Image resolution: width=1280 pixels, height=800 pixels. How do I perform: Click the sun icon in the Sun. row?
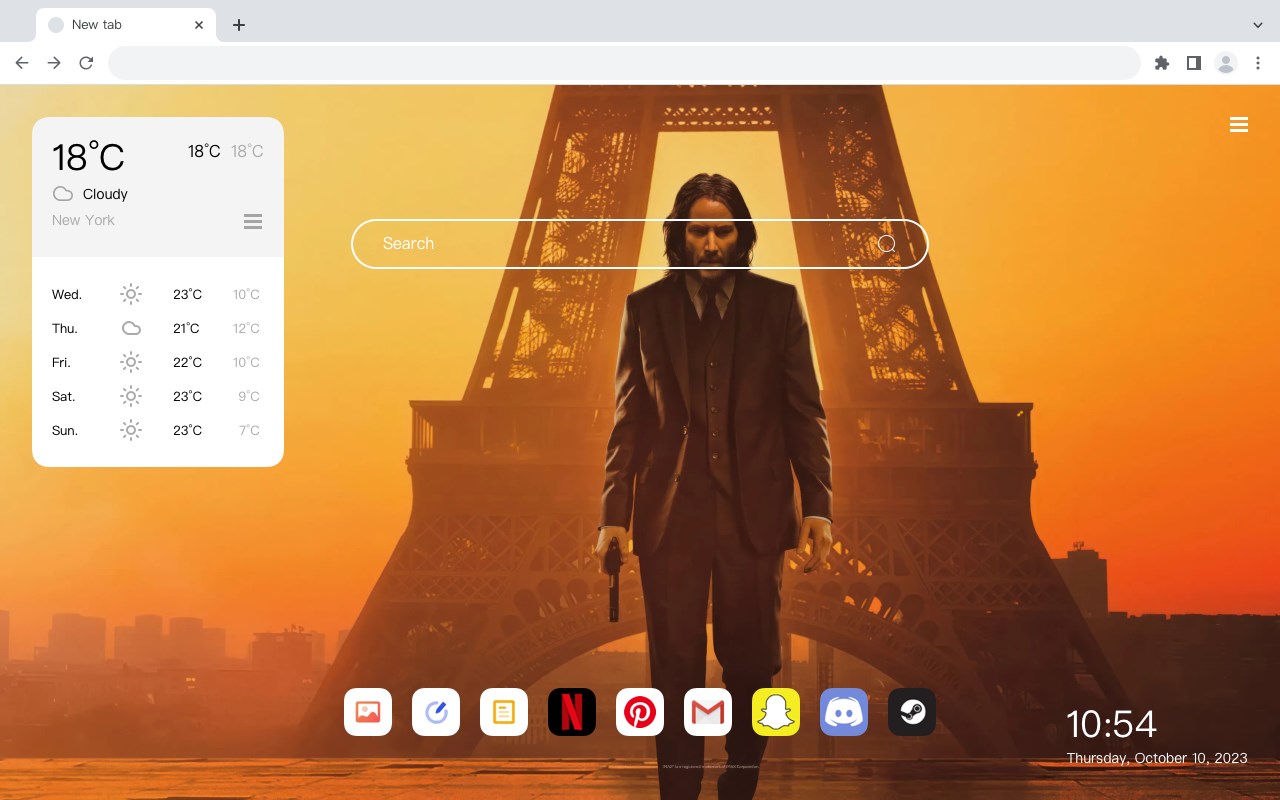131,430
